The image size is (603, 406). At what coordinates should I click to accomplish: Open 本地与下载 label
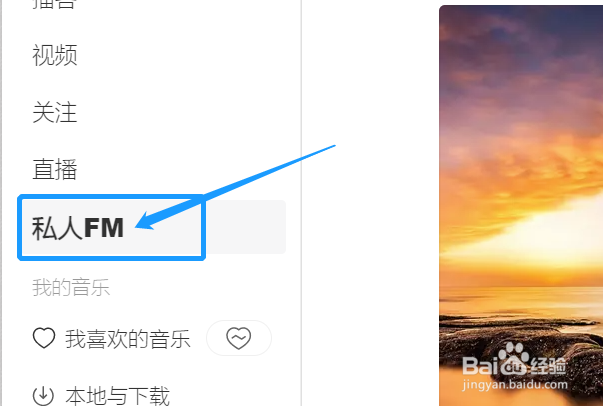[118, 396]
